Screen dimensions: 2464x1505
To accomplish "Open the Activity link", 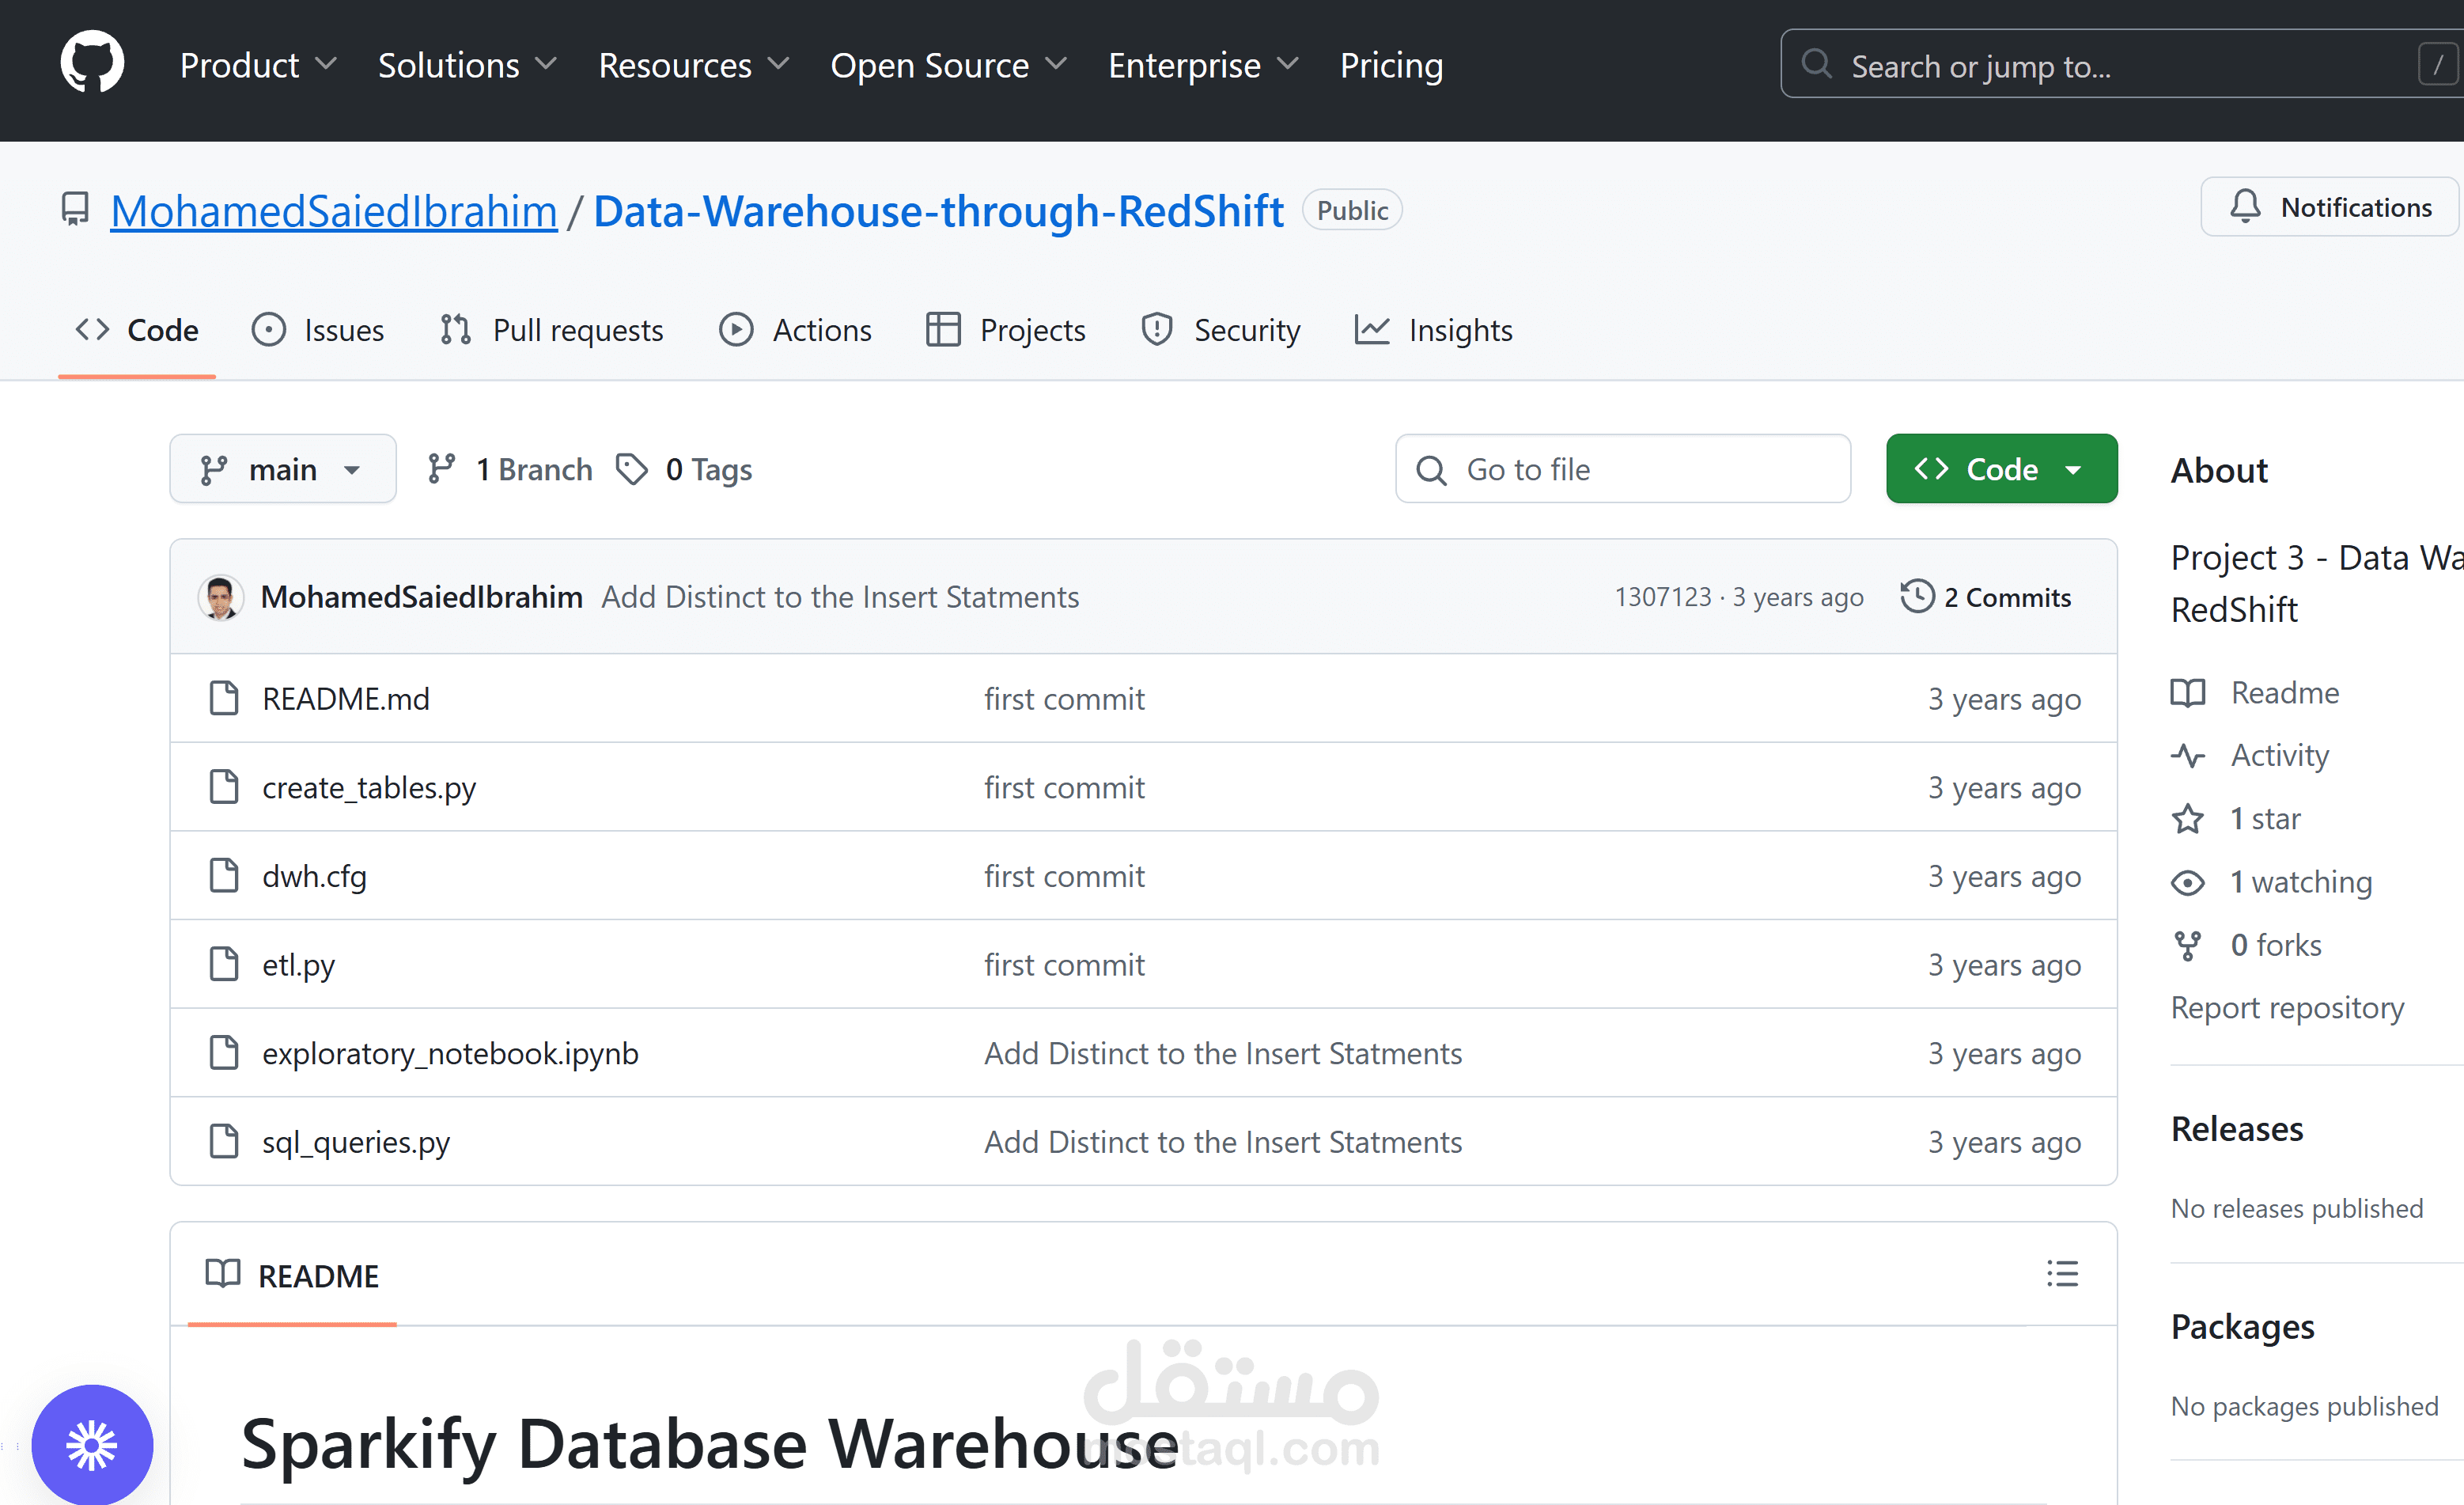I will coord(2250,755).
